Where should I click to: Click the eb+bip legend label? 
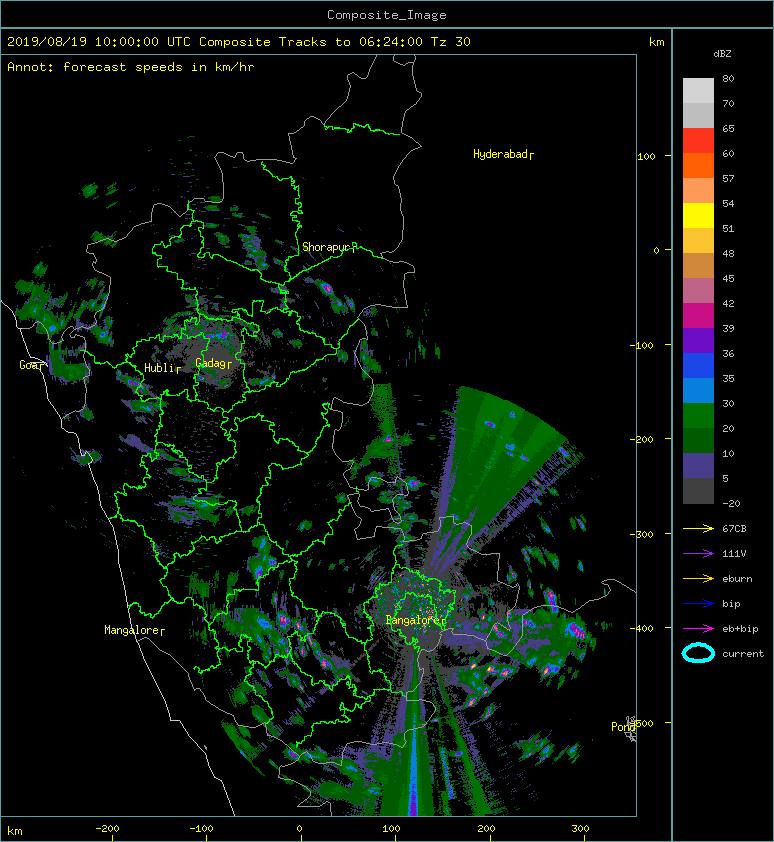[x=740, y=628]
